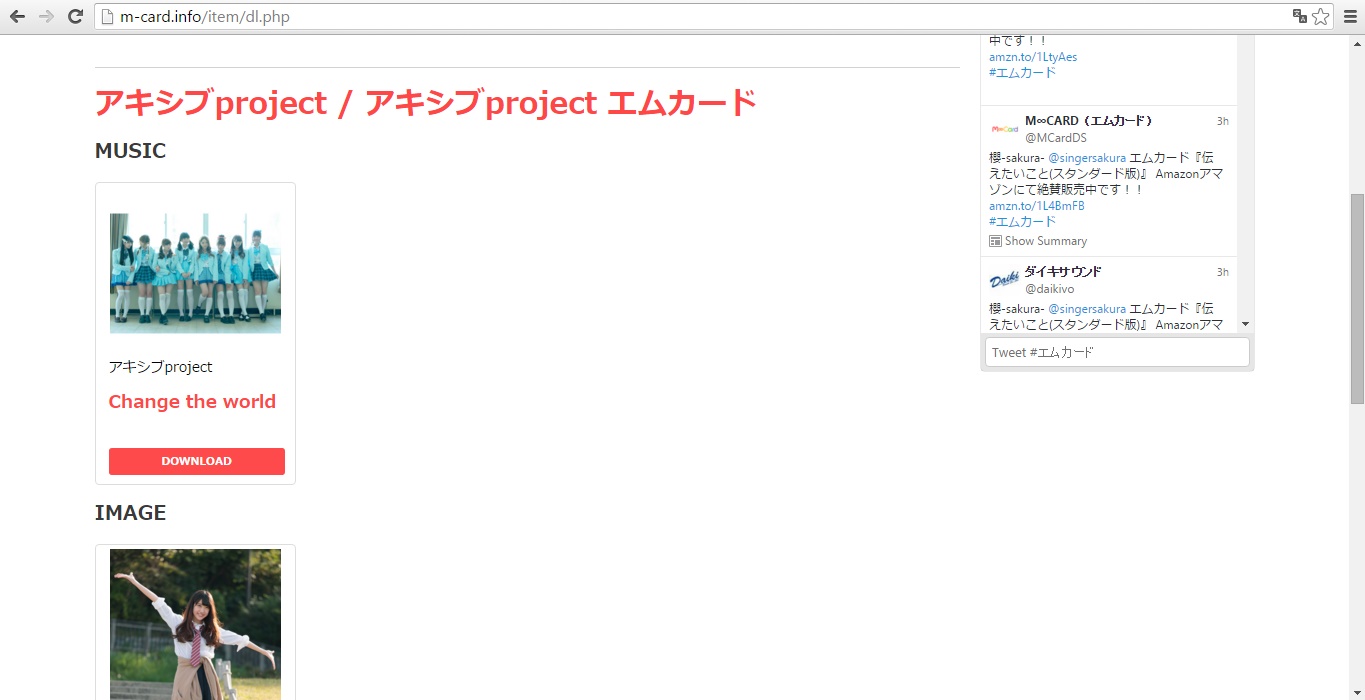Open @singersakura mention in ダイキサウンド tweet
The width and height of the screenshot is (1365, 700).
[1087, 309]
